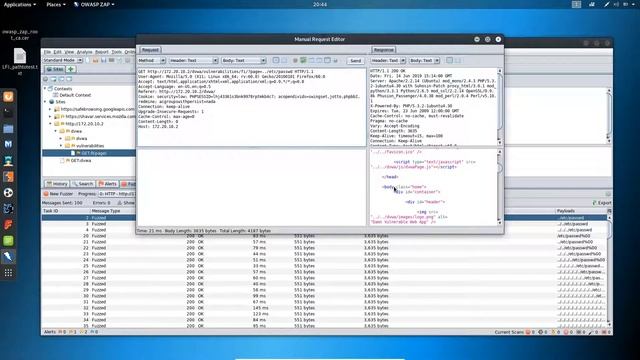Select fuzzer result row with Task ID 20
The width and height of the screenshot is (640, 360).
324,236
